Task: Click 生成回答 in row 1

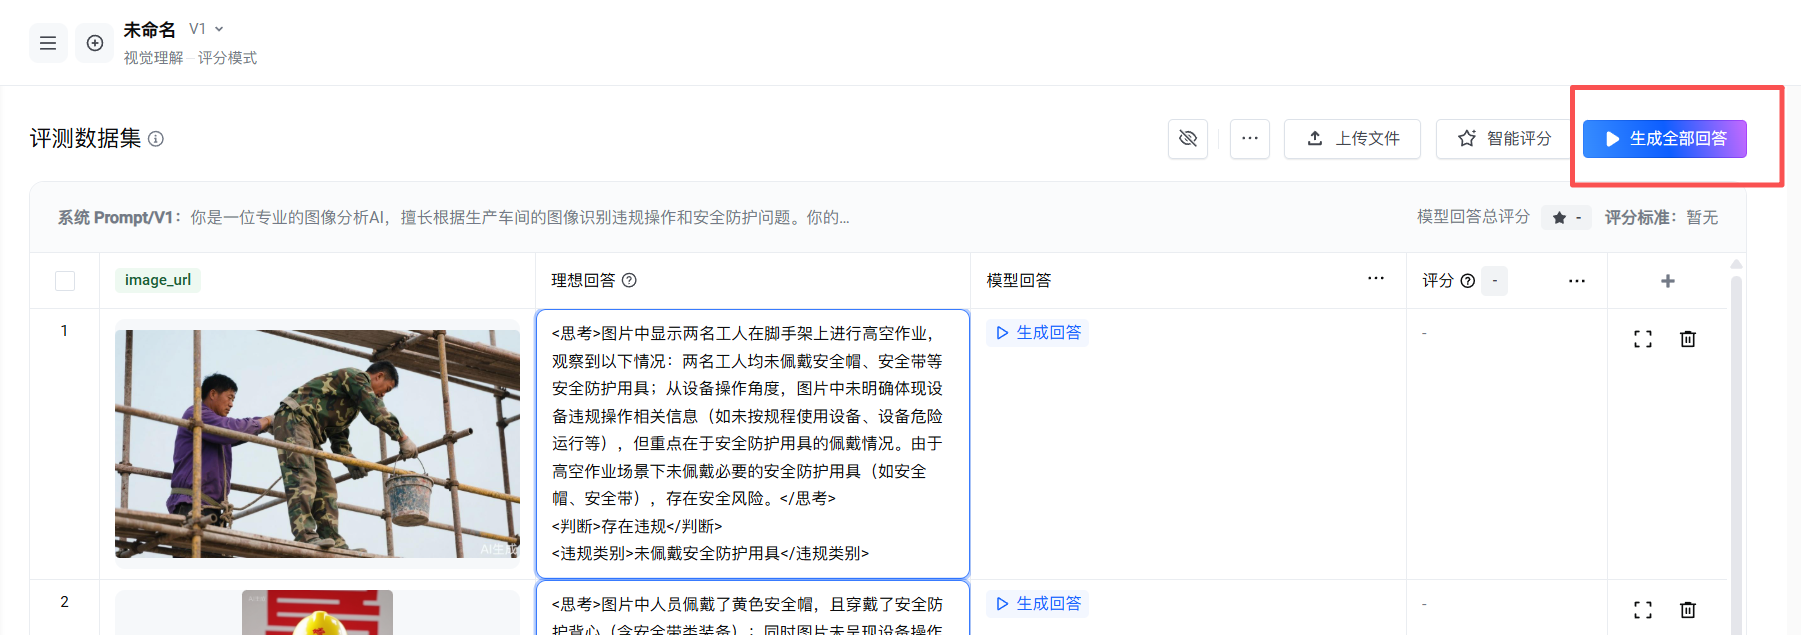Action: tap(1037, 333)
